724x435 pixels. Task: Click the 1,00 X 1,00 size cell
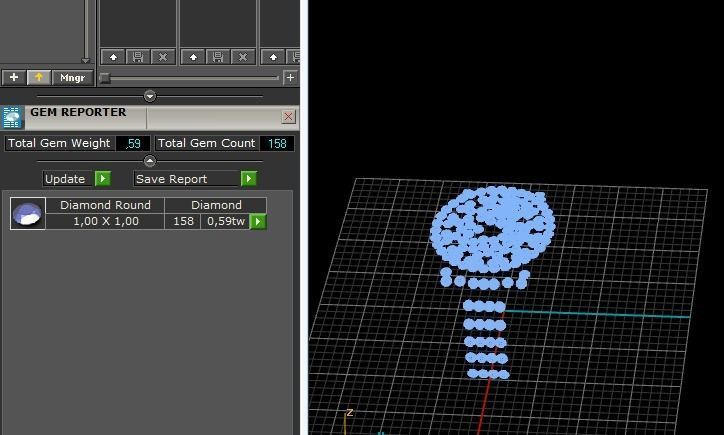tap(105, 221)
